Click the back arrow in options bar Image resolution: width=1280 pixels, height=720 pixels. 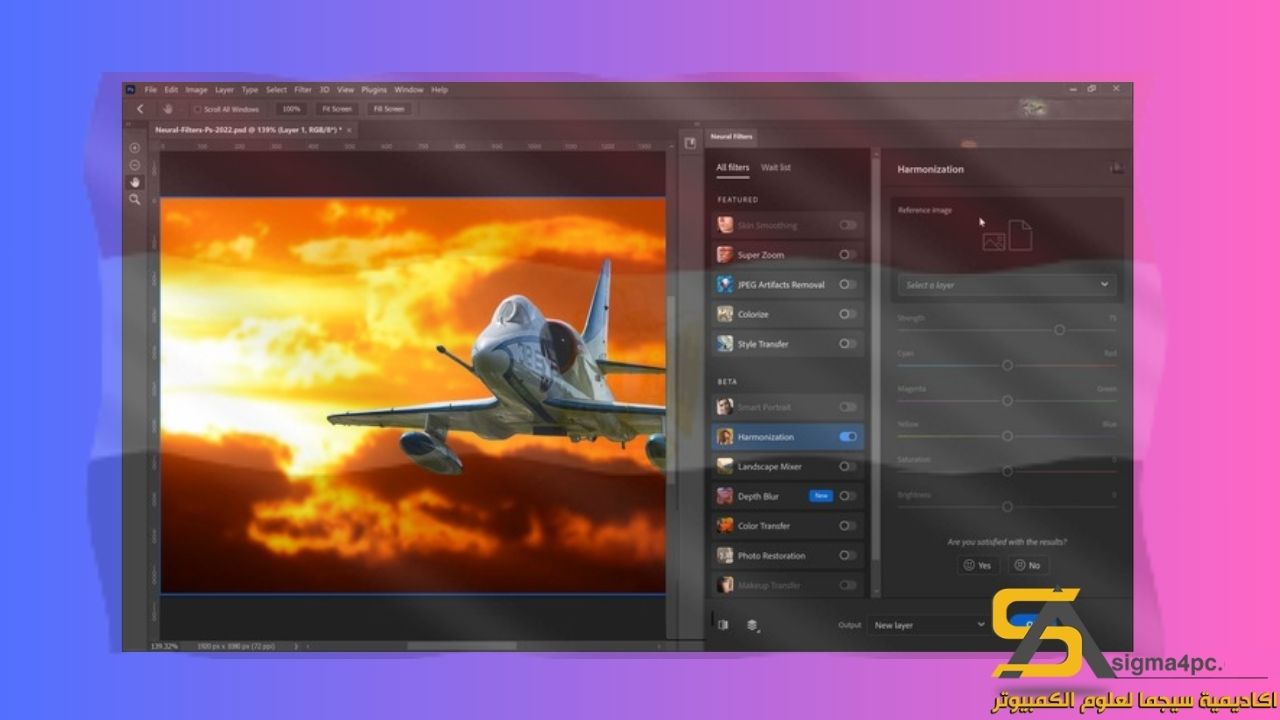point(140,109)
